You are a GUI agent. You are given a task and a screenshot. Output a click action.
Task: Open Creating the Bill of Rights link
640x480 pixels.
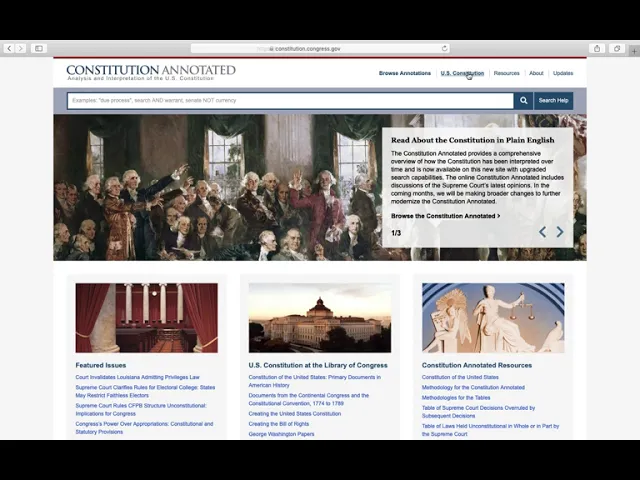[279, 424]
